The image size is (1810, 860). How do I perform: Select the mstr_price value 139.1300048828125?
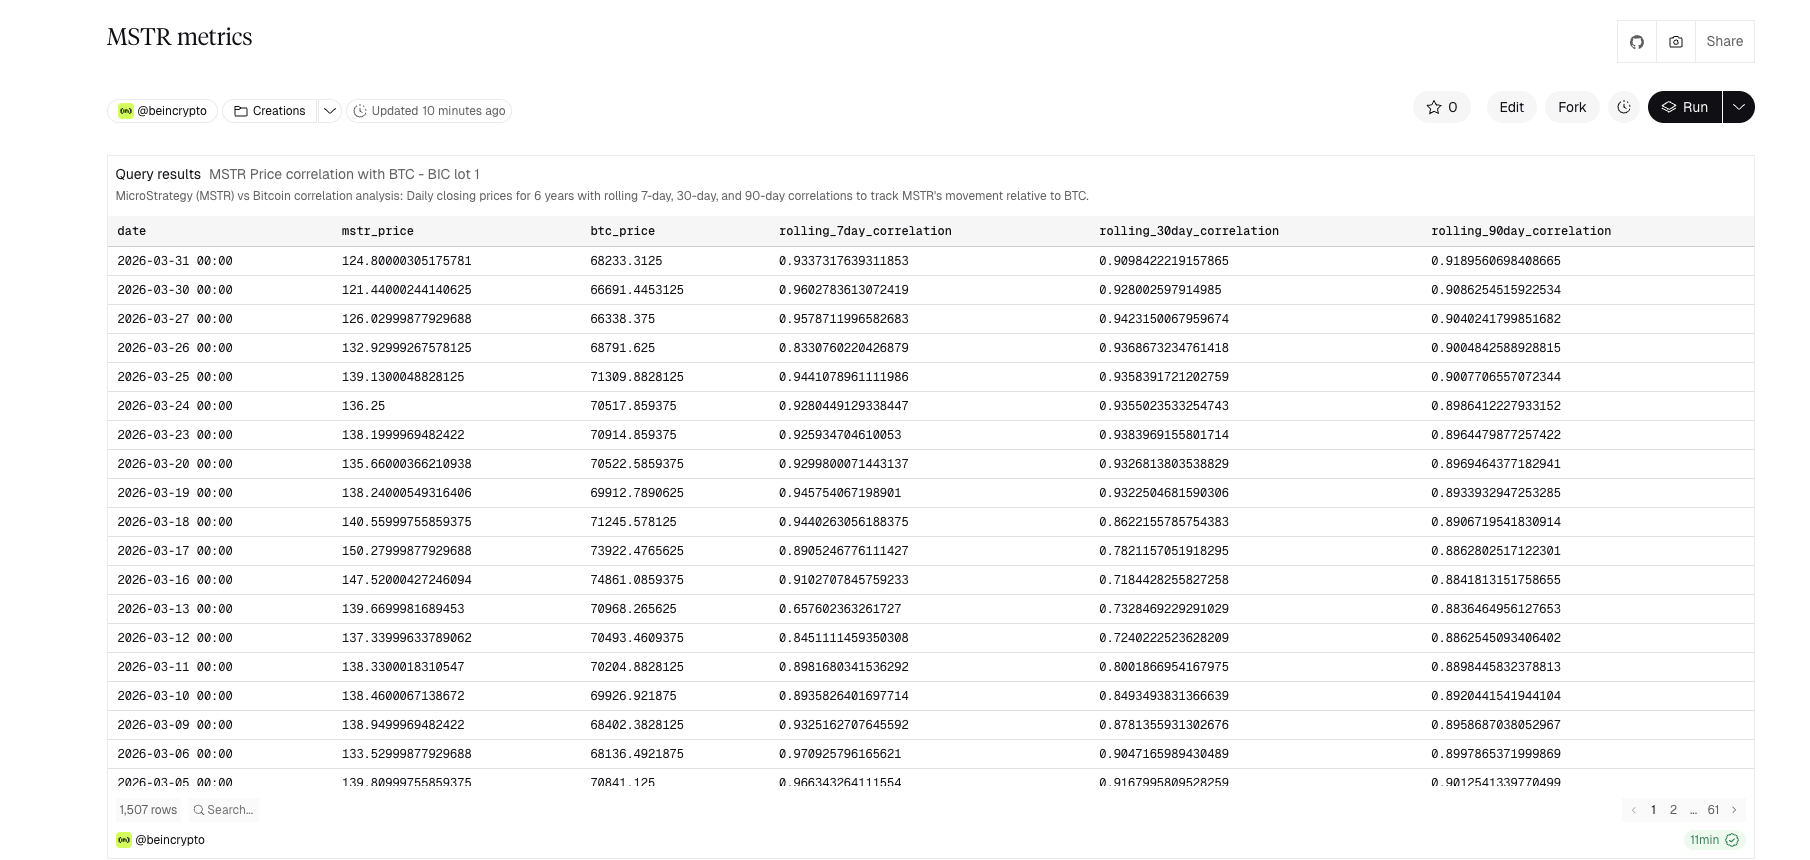[x=403, y=377]
